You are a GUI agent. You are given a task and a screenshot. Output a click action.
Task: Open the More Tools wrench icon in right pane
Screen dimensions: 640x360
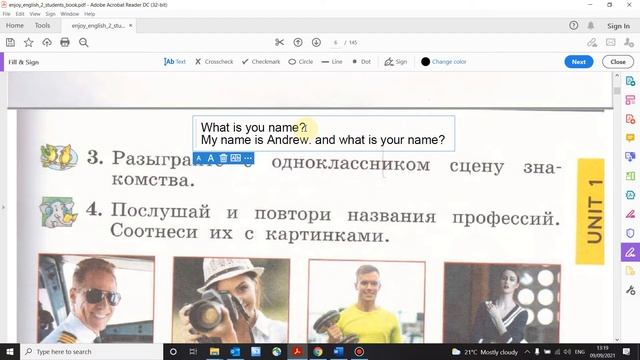pos(630,290)
